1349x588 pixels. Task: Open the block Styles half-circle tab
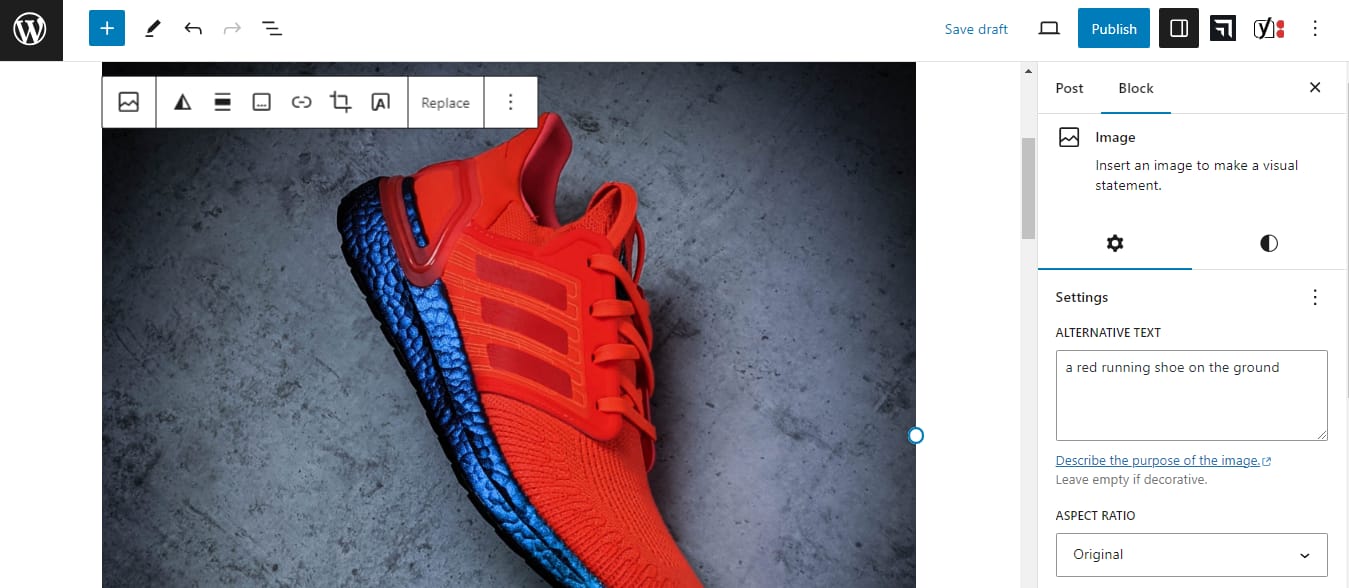pos(1269,243)
